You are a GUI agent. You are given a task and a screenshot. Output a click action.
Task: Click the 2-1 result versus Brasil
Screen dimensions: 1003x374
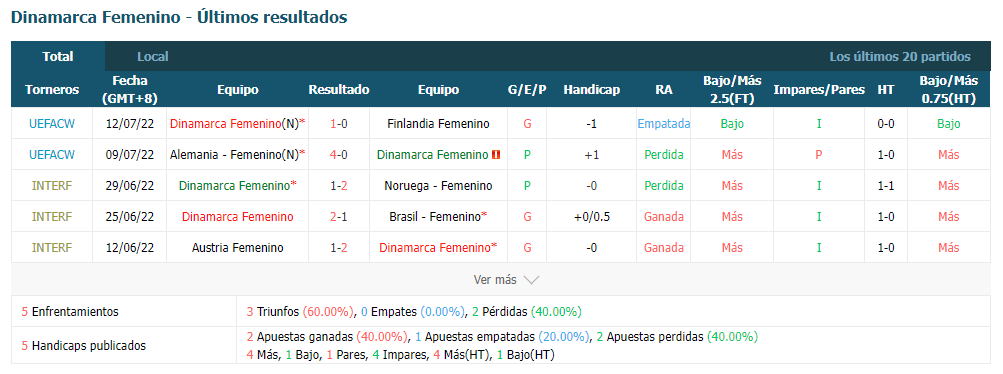pyautogui.click(x=339, y=217)
